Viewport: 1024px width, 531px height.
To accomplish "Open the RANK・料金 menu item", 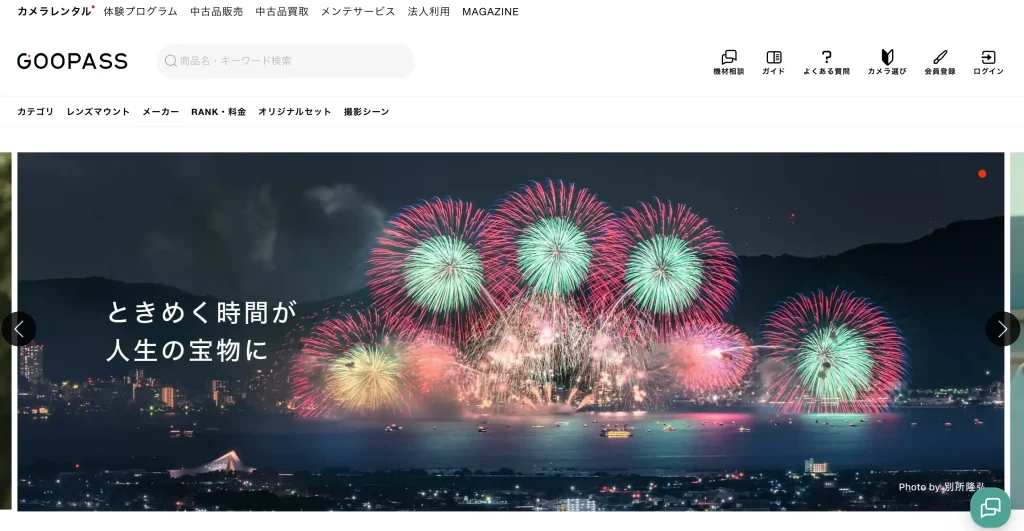I will [x=219, y=112].
